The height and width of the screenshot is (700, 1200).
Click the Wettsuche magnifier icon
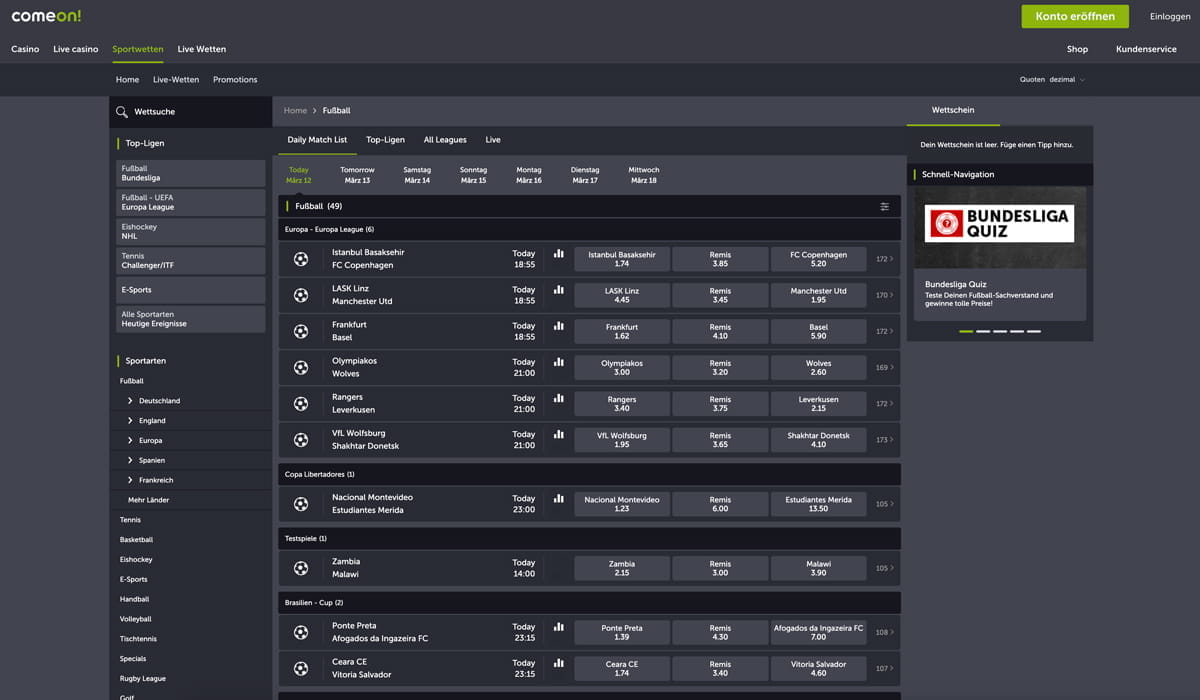point(122,112)
